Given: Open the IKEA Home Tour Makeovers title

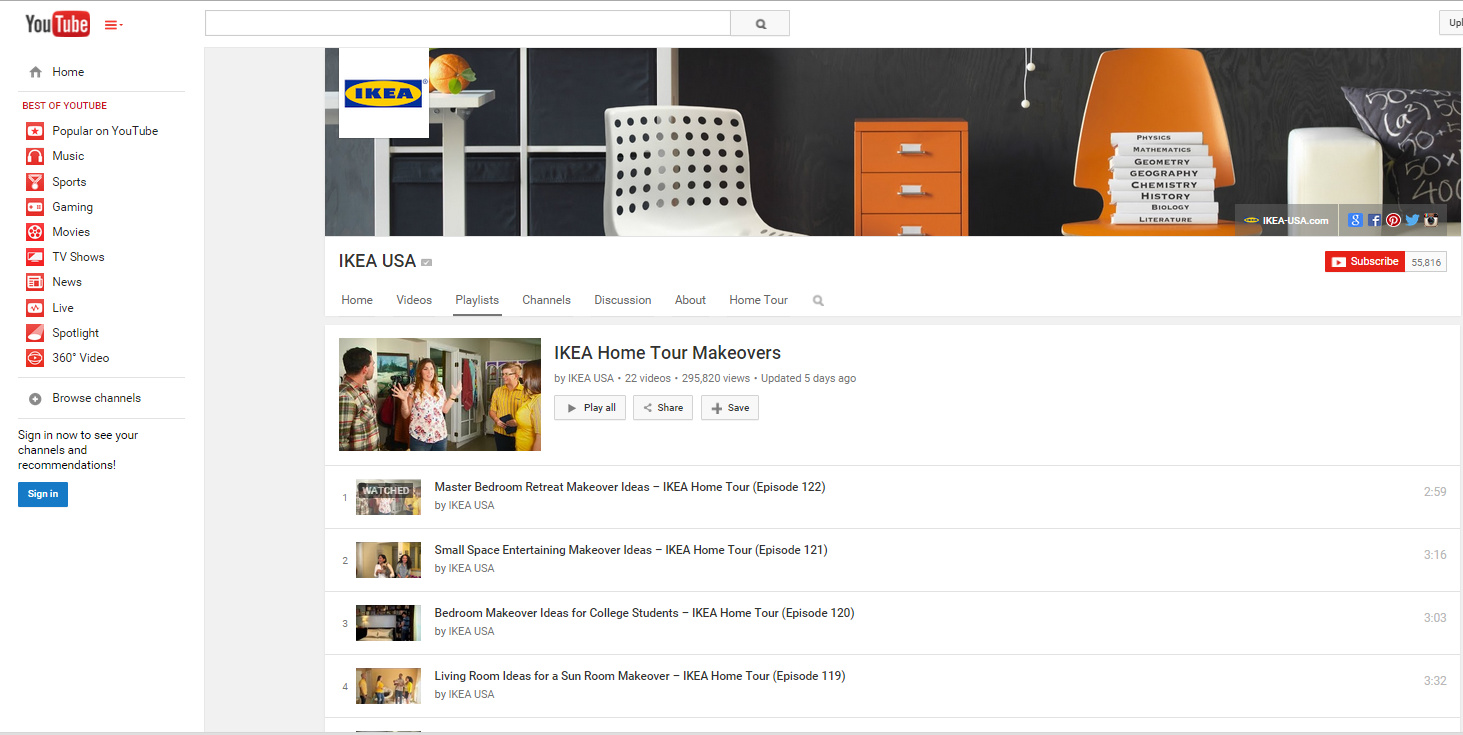Looking at the screenshot, I should pos(667,353).
